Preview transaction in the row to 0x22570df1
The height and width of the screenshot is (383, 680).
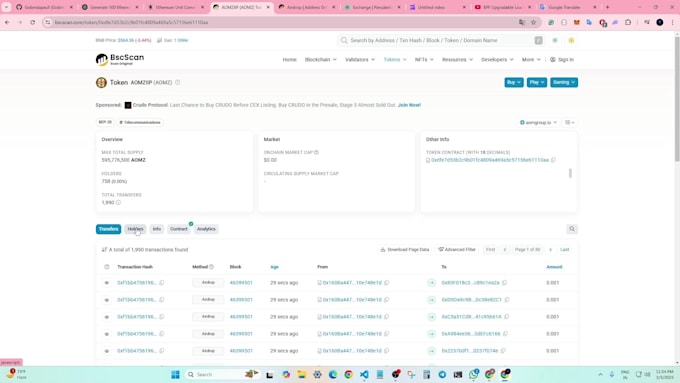(x=107, y=351)
